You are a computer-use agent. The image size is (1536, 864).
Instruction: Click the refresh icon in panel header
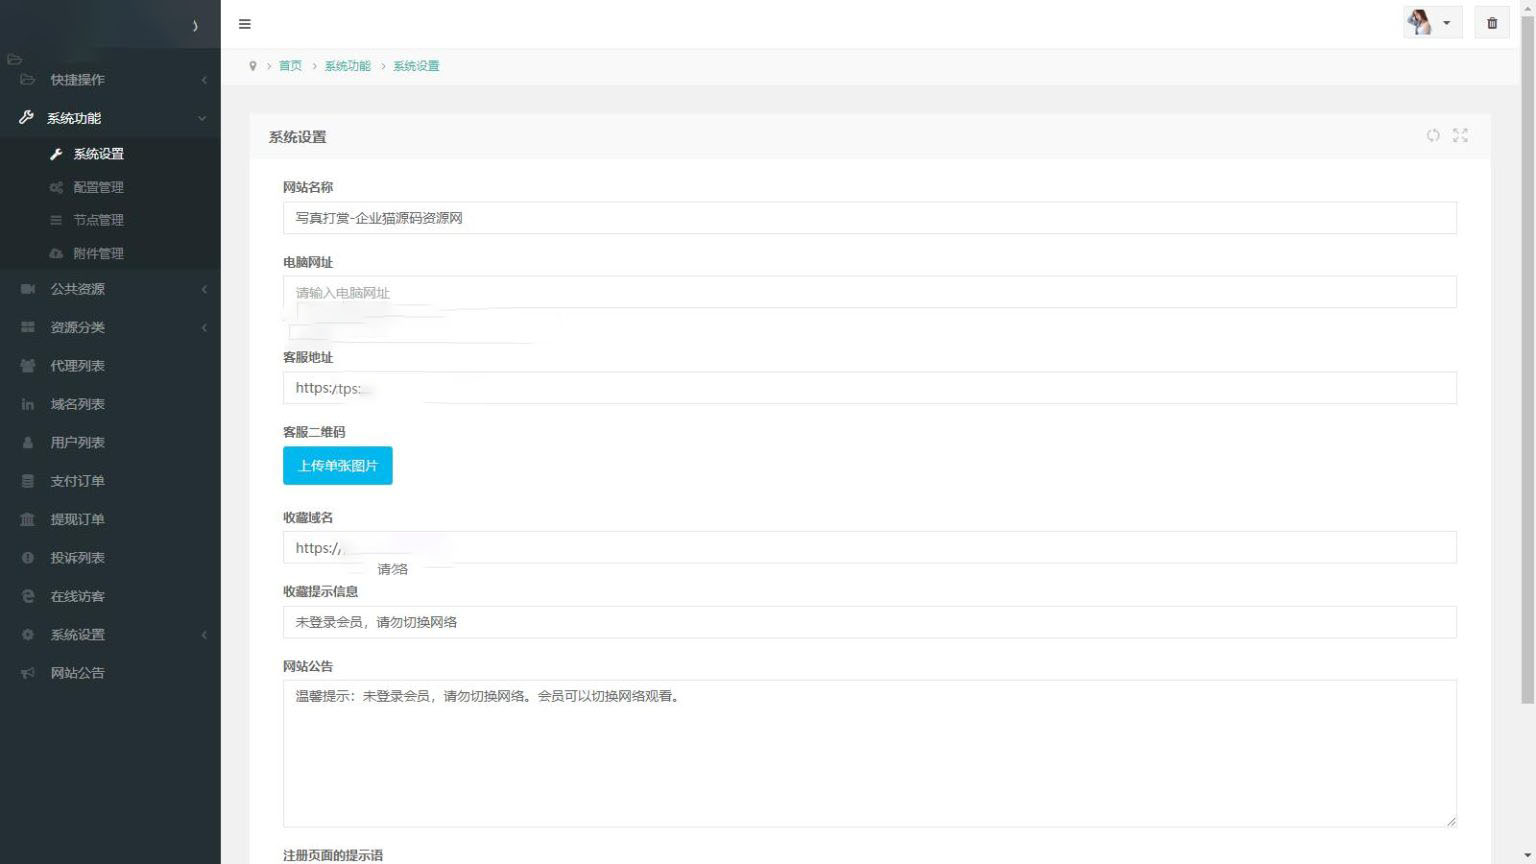1433,136
